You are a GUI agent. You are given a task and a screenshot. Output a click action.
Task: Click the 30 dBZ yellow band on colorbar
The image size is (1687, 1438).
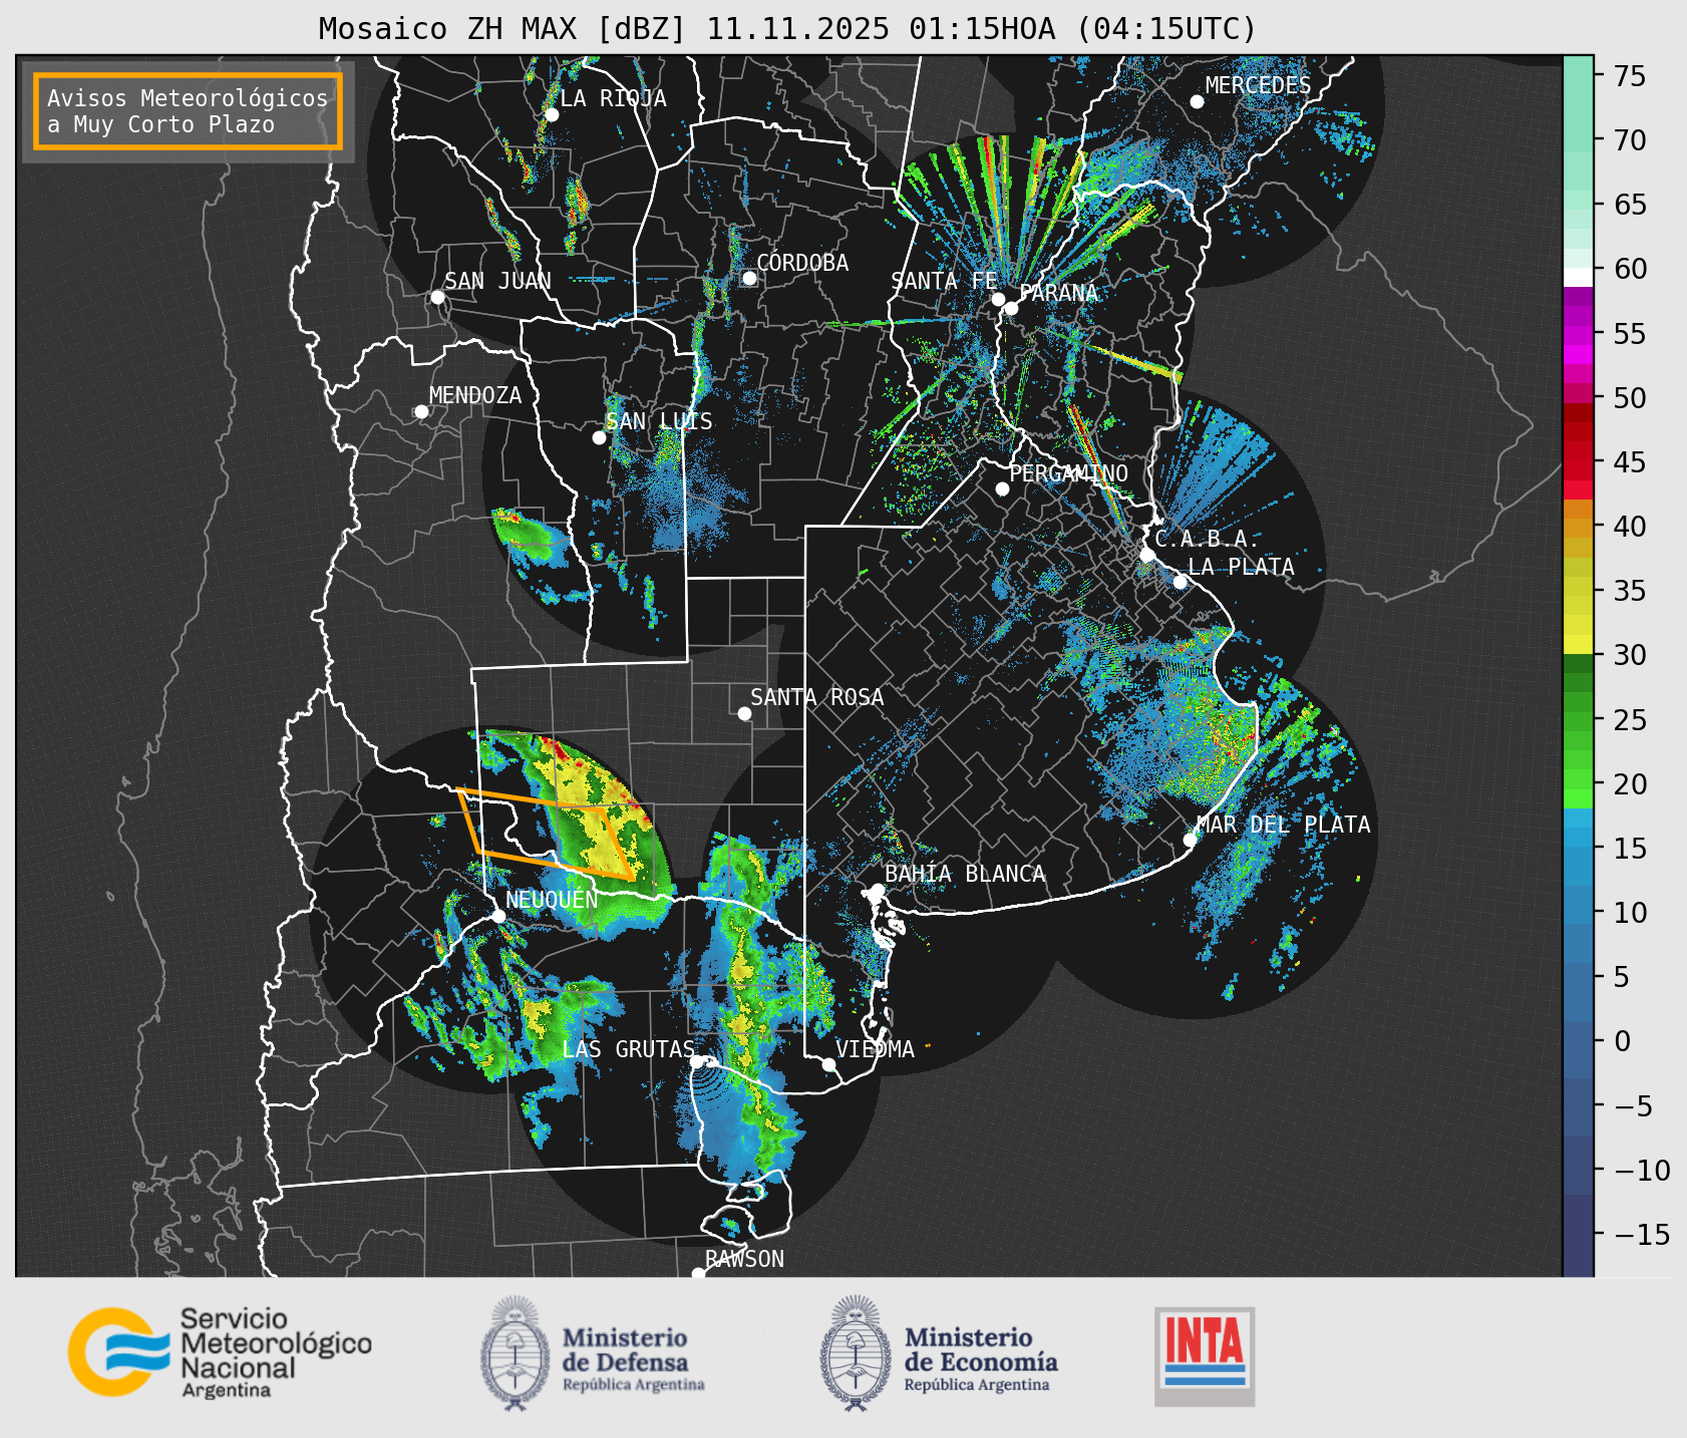(x=1578, y=646)
